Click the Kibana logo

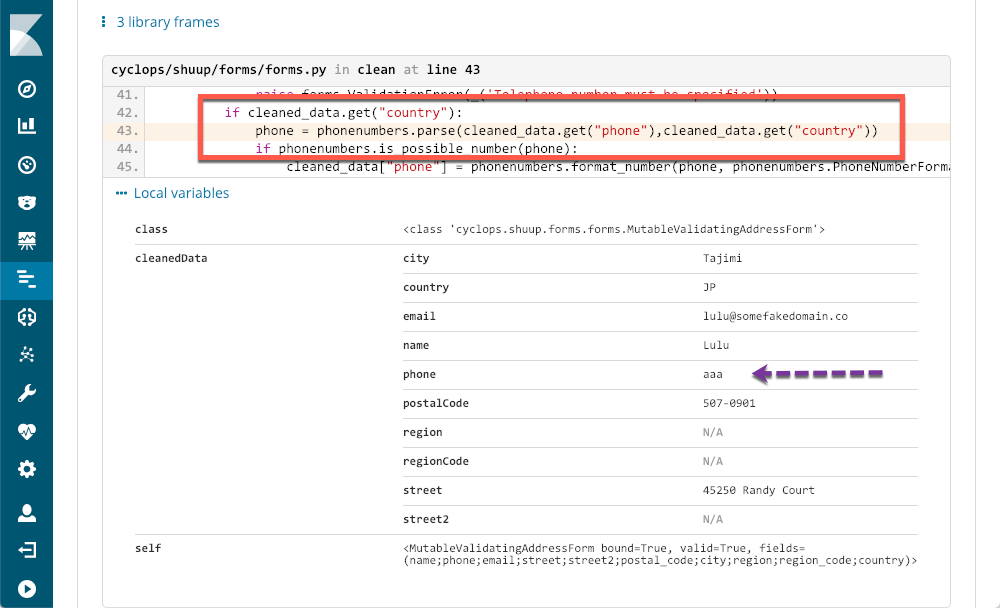tap(26, 38)
